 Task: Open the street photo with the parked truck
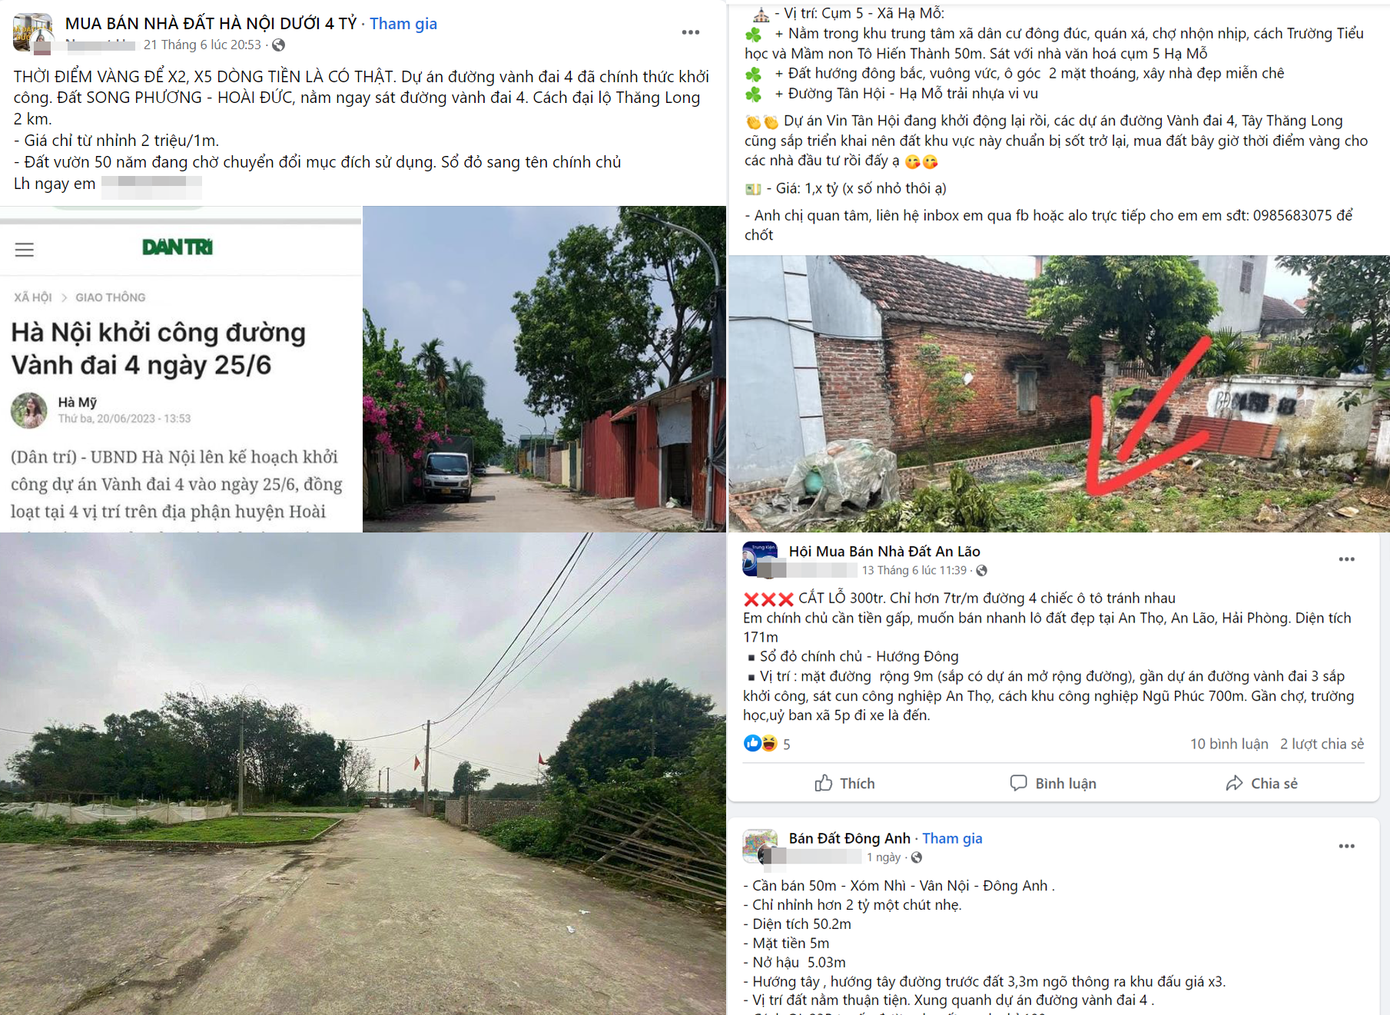pyautogui.click(x=544, y=369)
